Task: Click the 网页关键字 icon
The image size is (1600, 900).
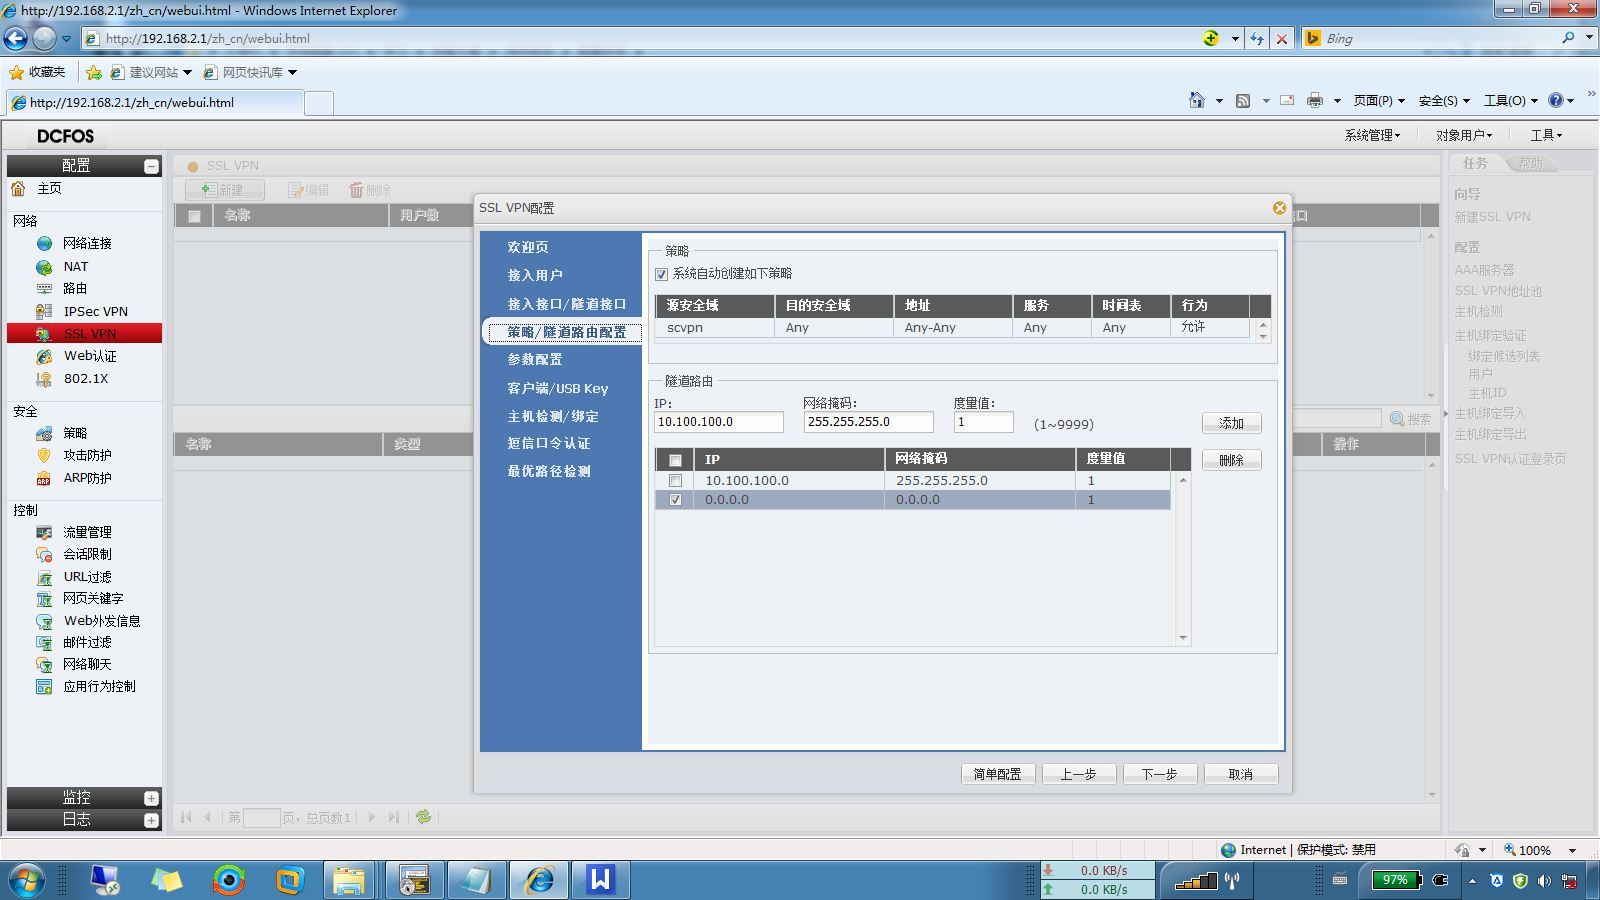Action: (44, 598)
